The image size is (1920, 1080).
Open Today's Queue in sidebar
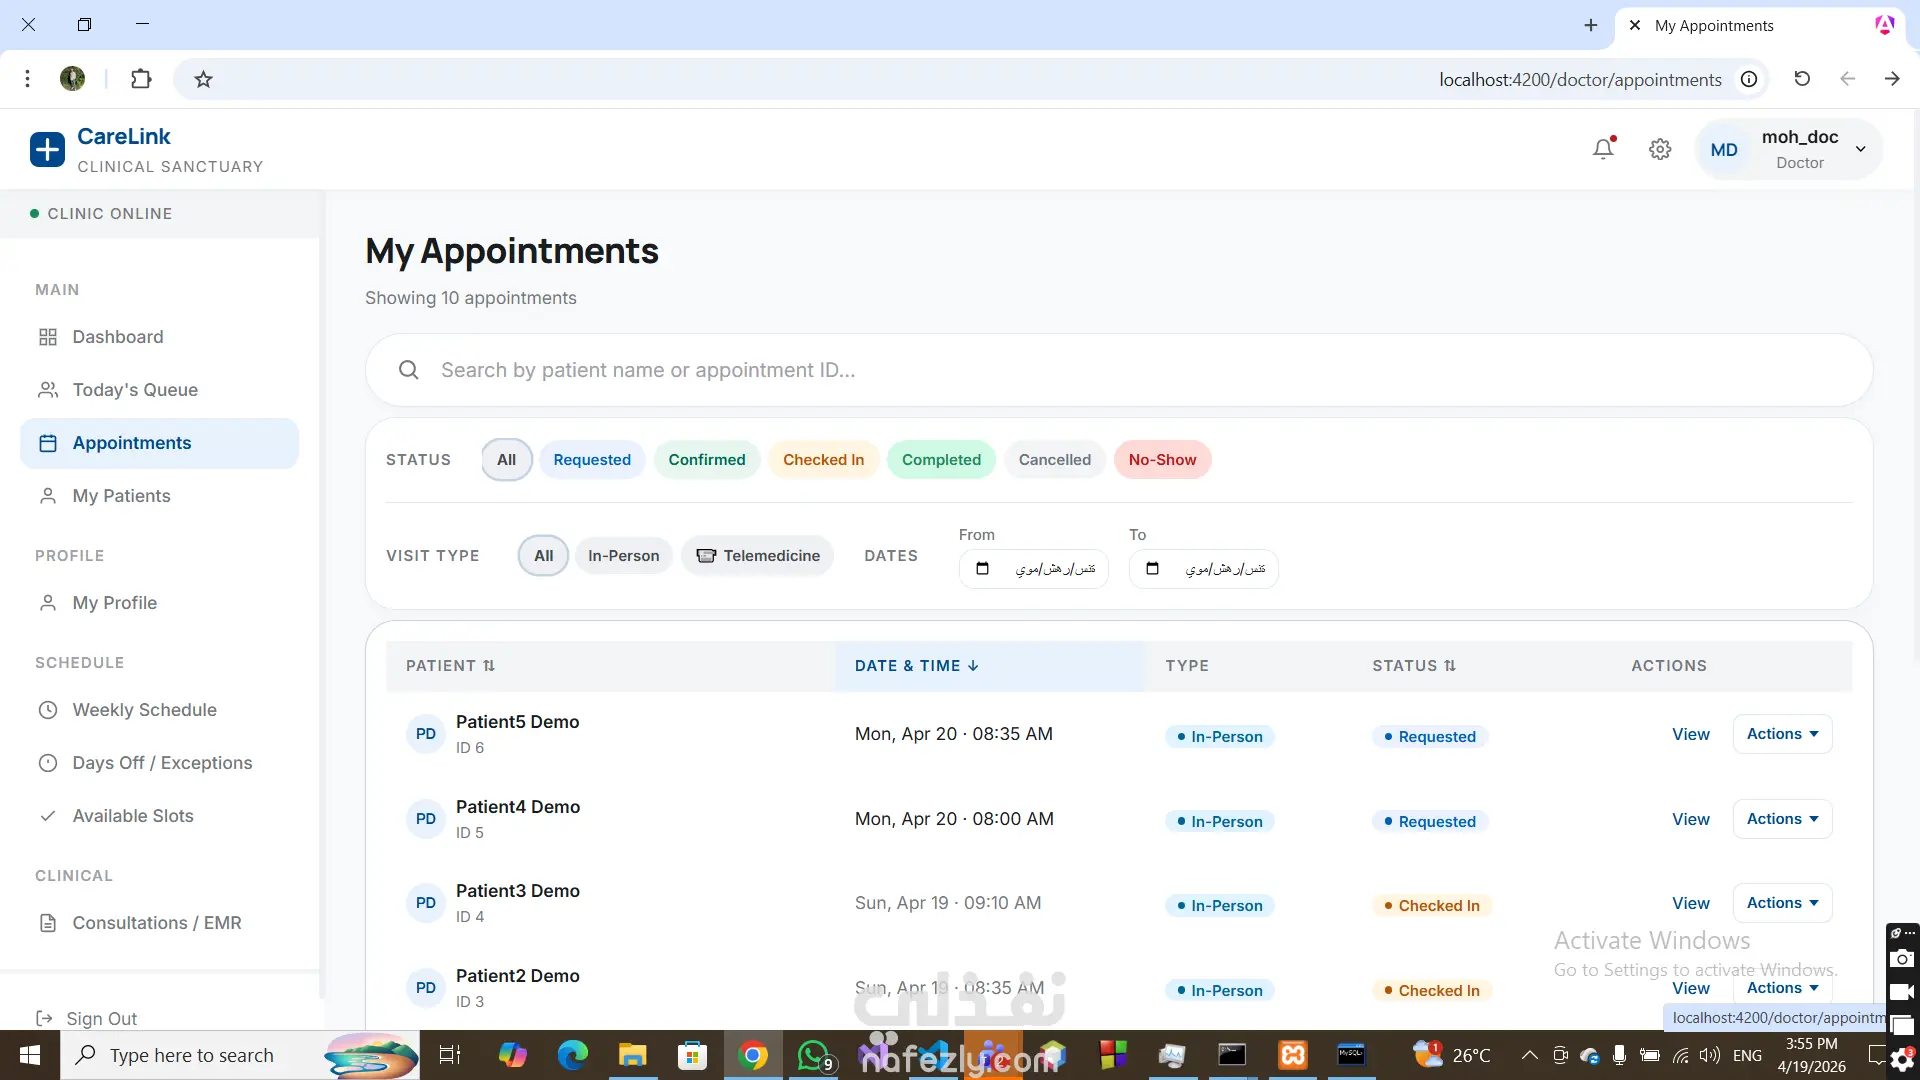(160, 390)
